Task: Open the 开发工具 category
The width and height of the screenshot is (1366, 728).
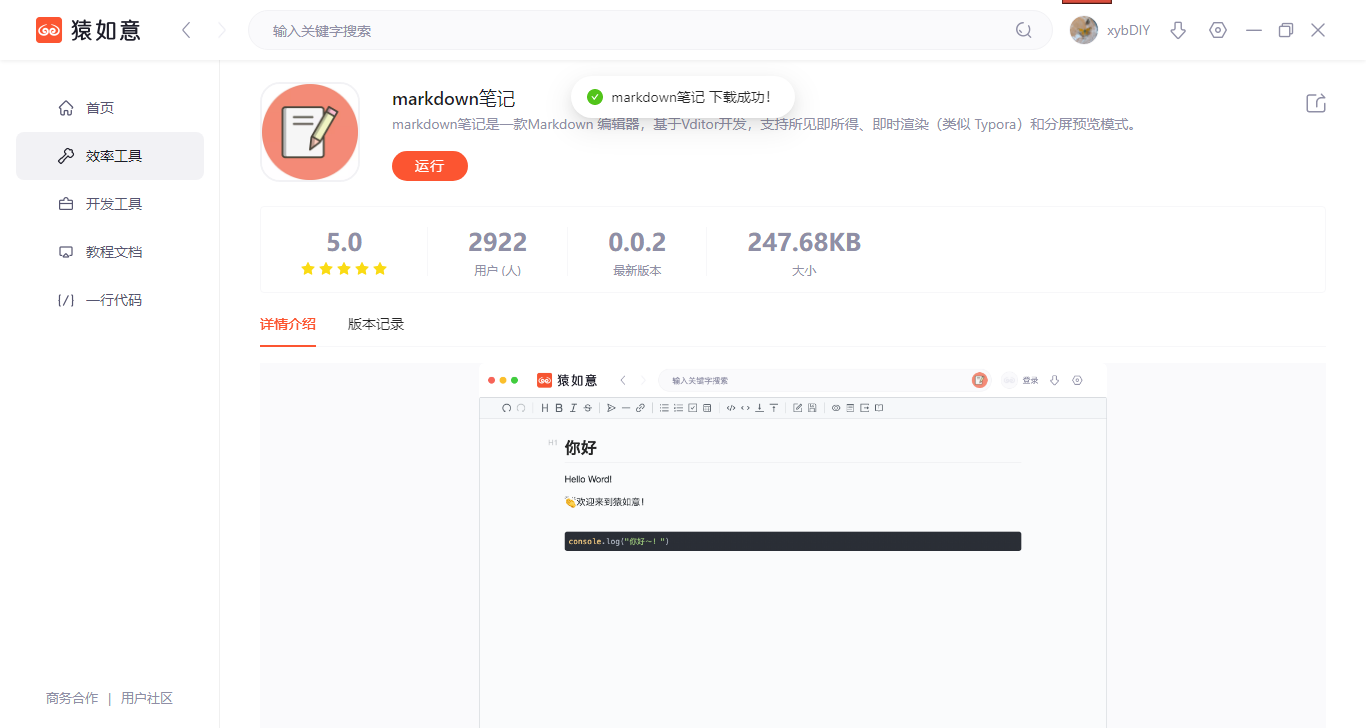Action: (x=110, y=204)
